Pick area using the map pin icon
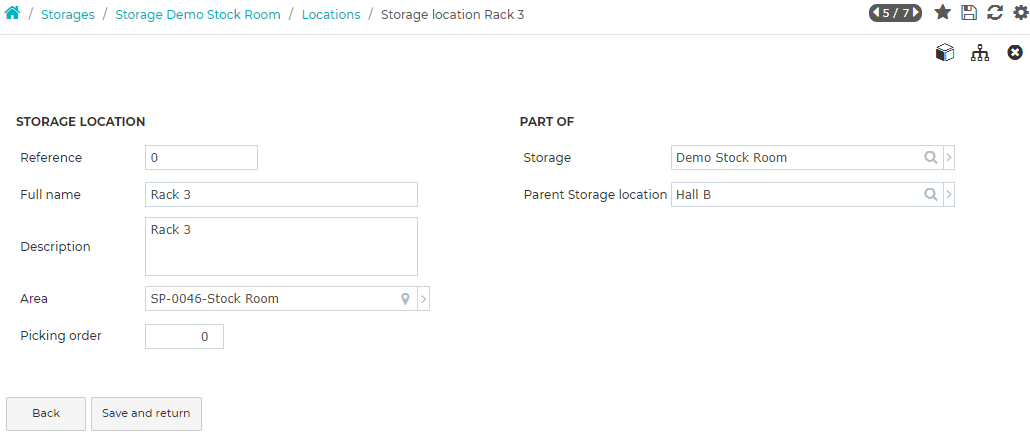The width and height of the screenshot is (1030, 440). (405, 299)
